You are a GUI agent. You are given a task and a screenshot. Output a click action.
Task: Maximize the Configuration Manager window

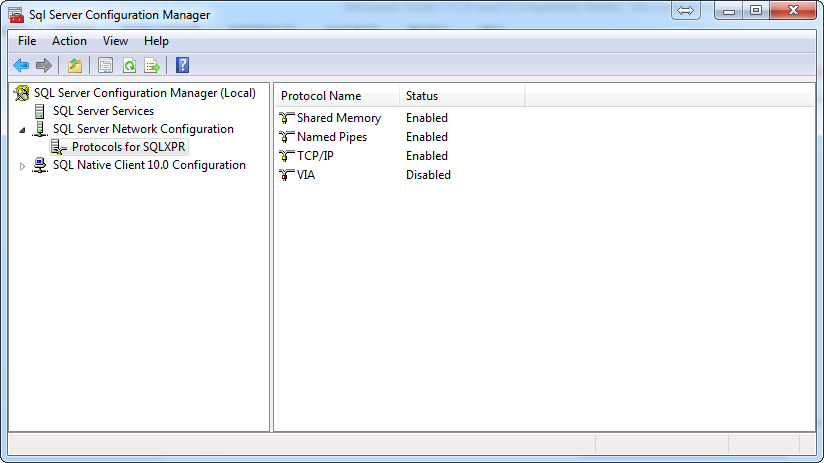click(756, 11)
